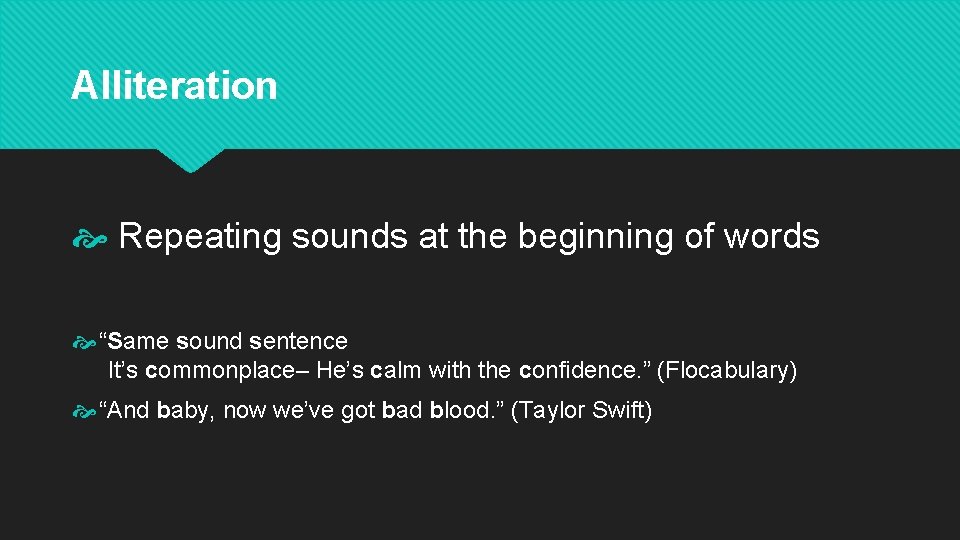This screenshot has height=540, width=960.
Task: Select the "Alliteration" slide title
Action: [174, 86]
